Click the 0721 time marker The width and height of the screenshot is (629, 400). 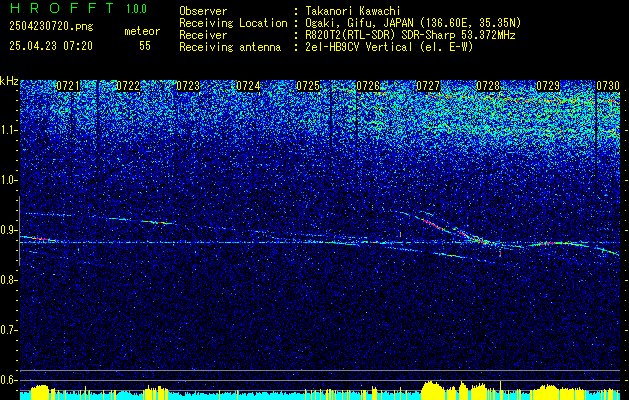[x=68, y=86]
